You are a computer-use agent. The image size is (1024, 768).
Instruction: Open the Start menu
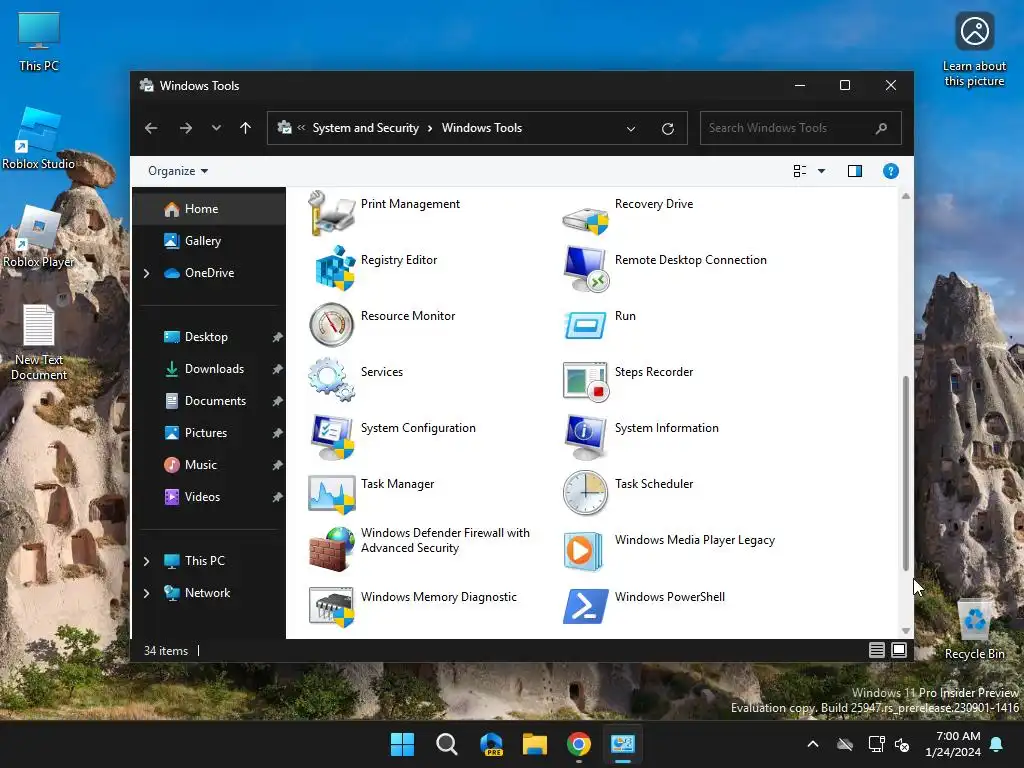click(x=402, y=744)
